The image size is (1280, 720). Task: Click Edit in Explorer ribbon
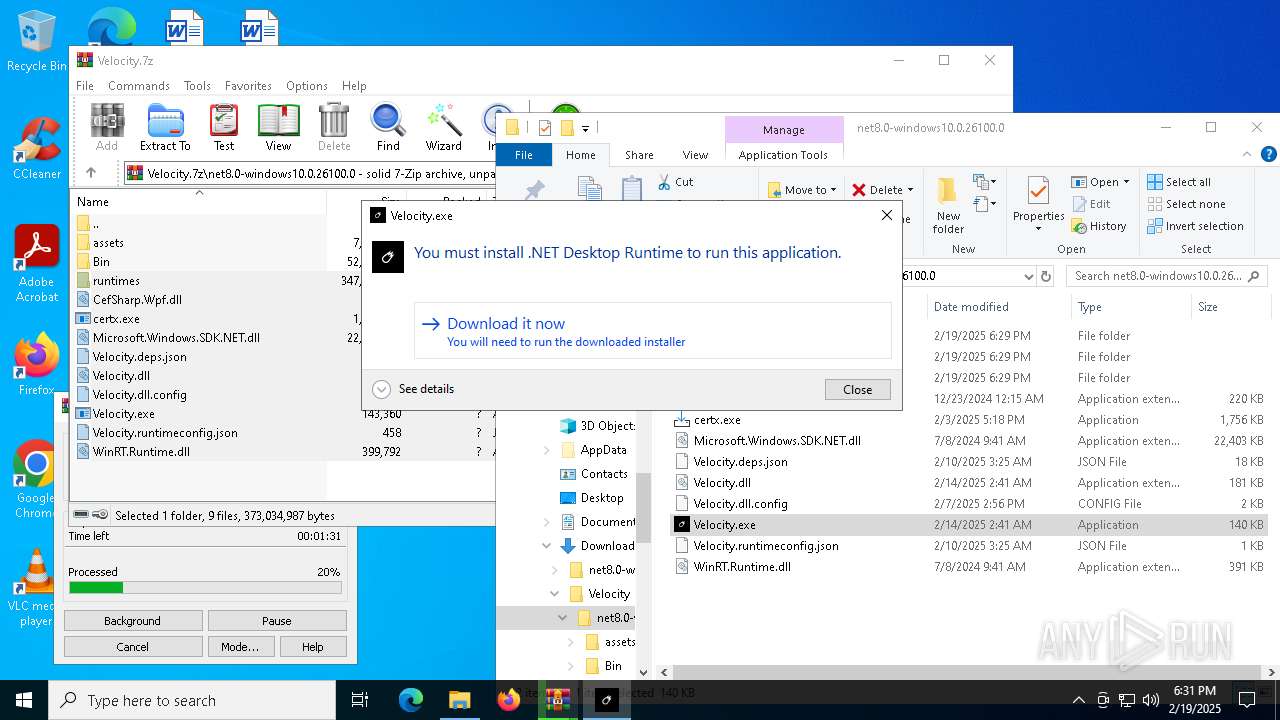coord(1091,204)
